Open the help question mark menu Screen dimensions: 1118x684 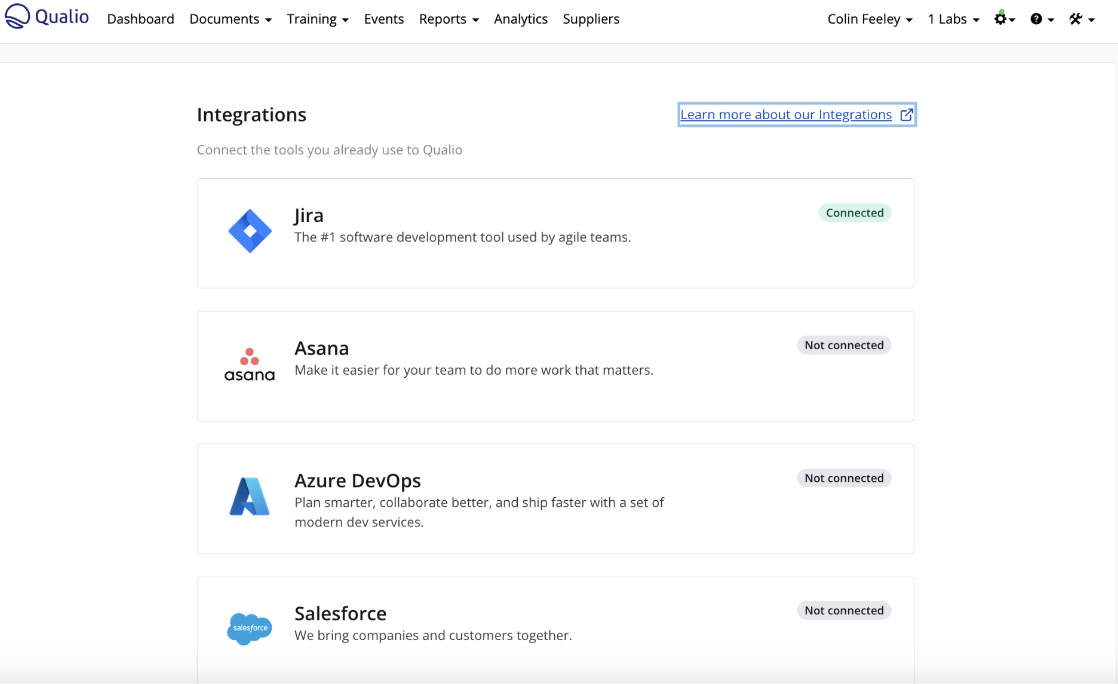1041,19
